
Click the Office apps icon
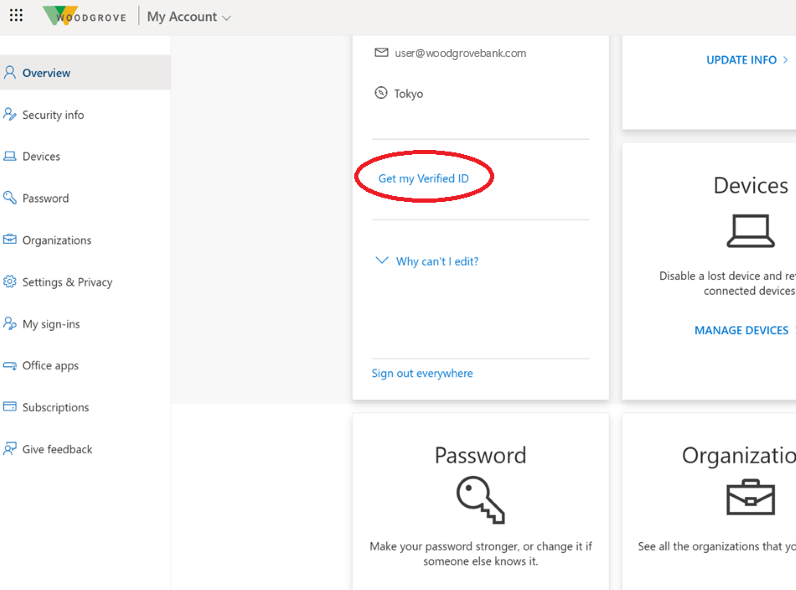pyautogui.click(x=10, y=365)
